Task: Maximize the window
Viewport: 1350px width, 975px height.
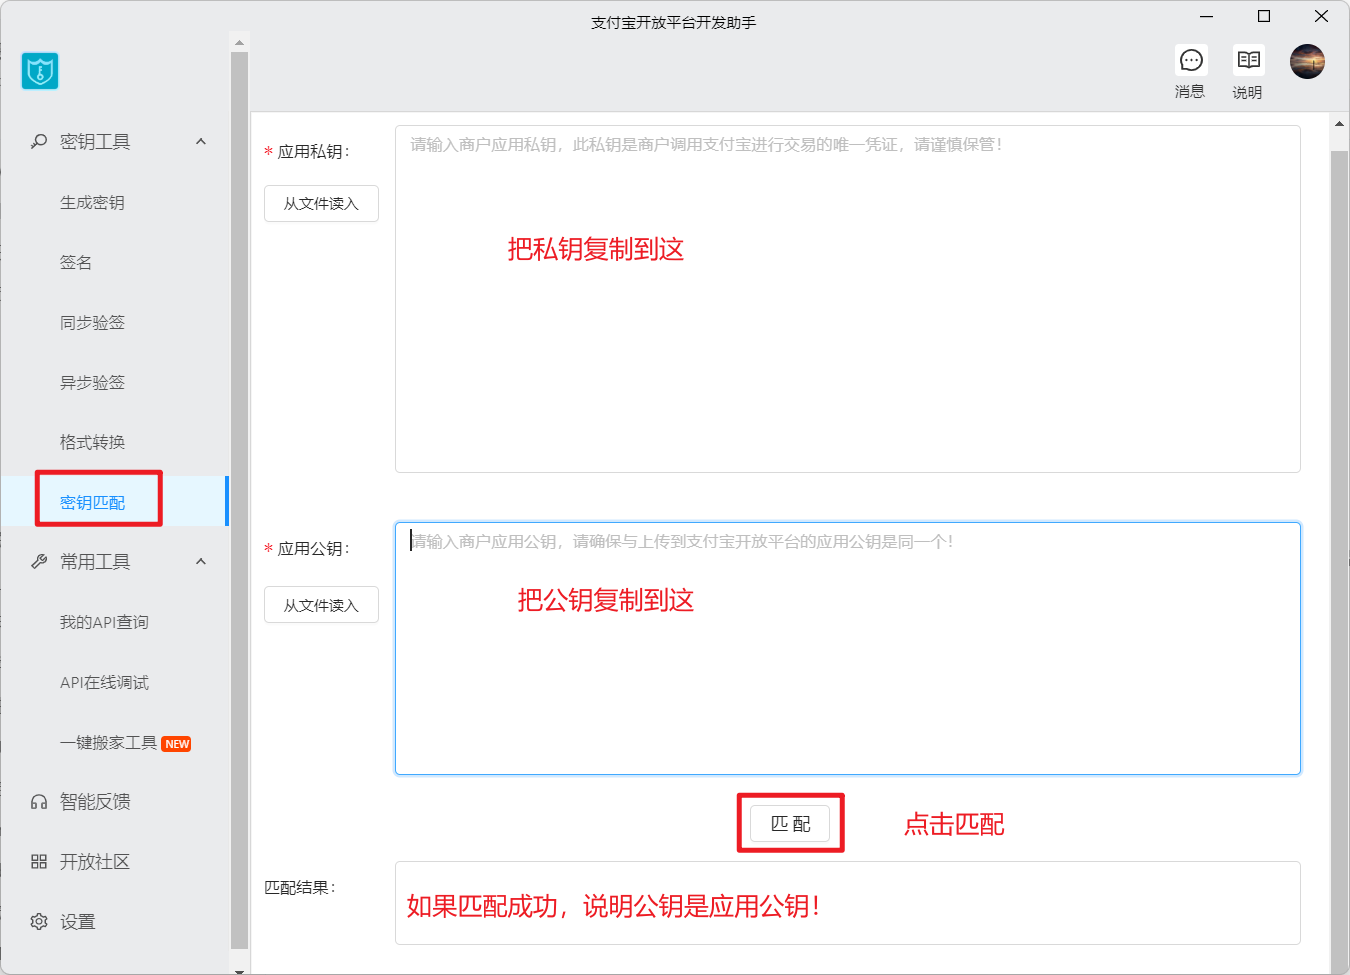Action: pos(1264,16)
